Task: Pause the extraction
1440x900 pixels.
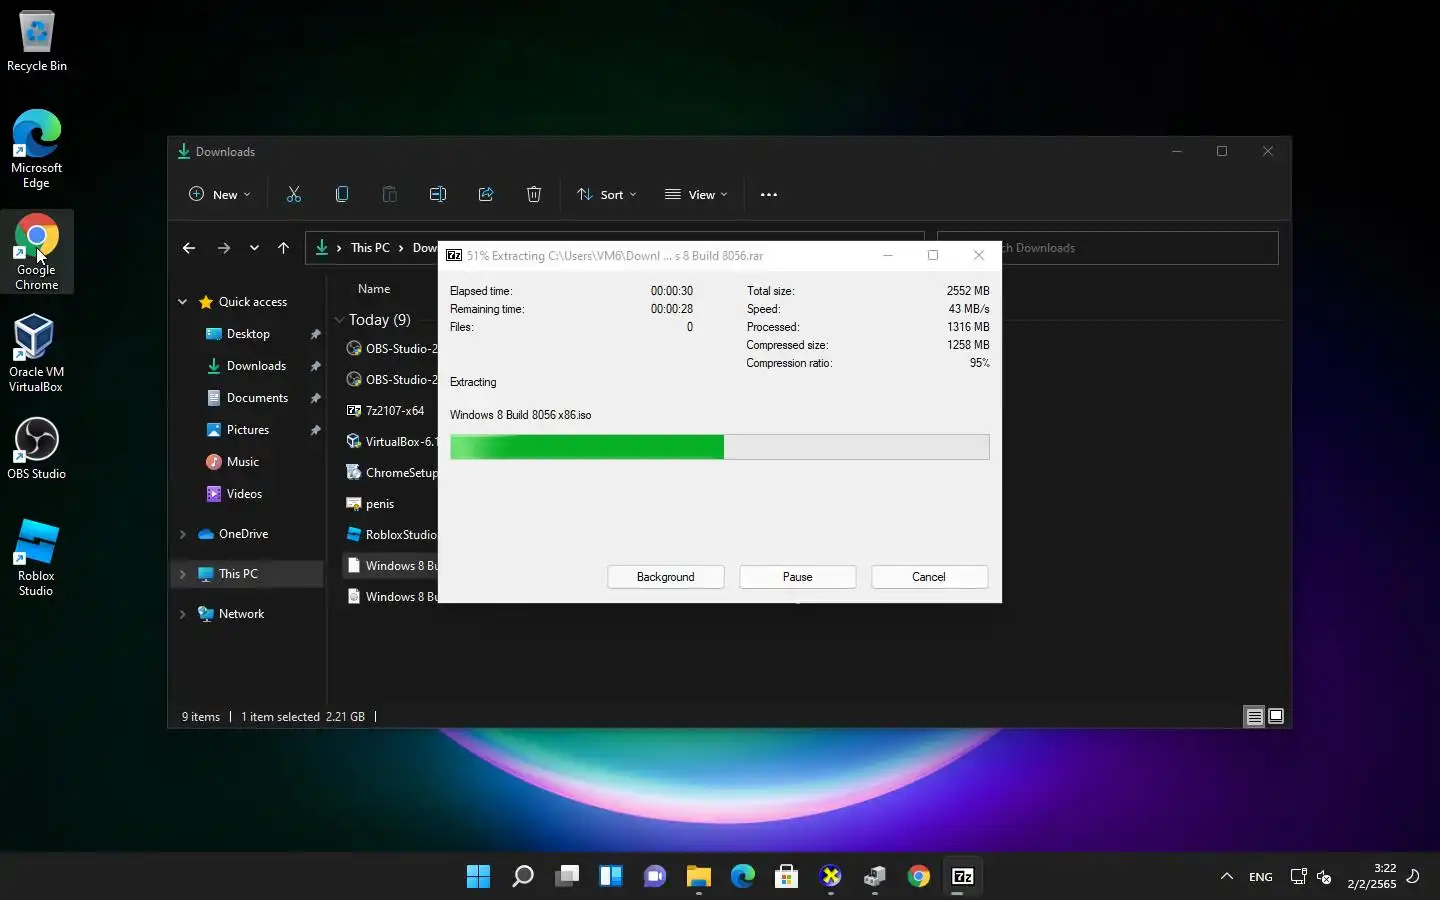Action: point(797,577)
